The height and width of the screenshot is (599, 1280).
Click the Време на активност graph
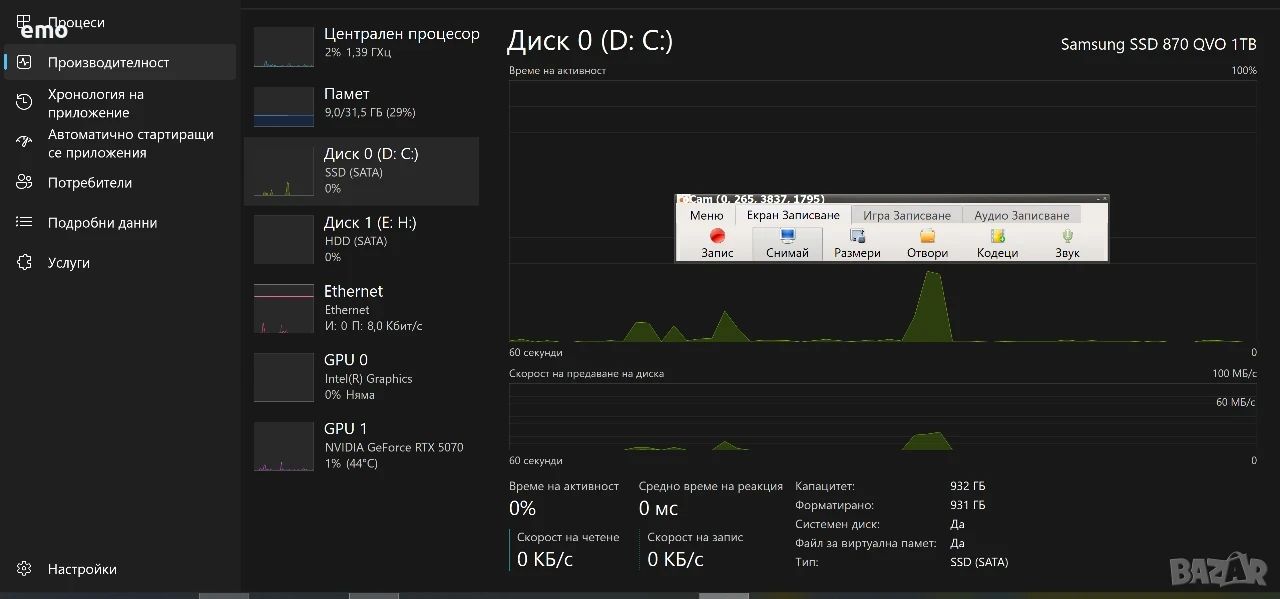pos(883,212)
